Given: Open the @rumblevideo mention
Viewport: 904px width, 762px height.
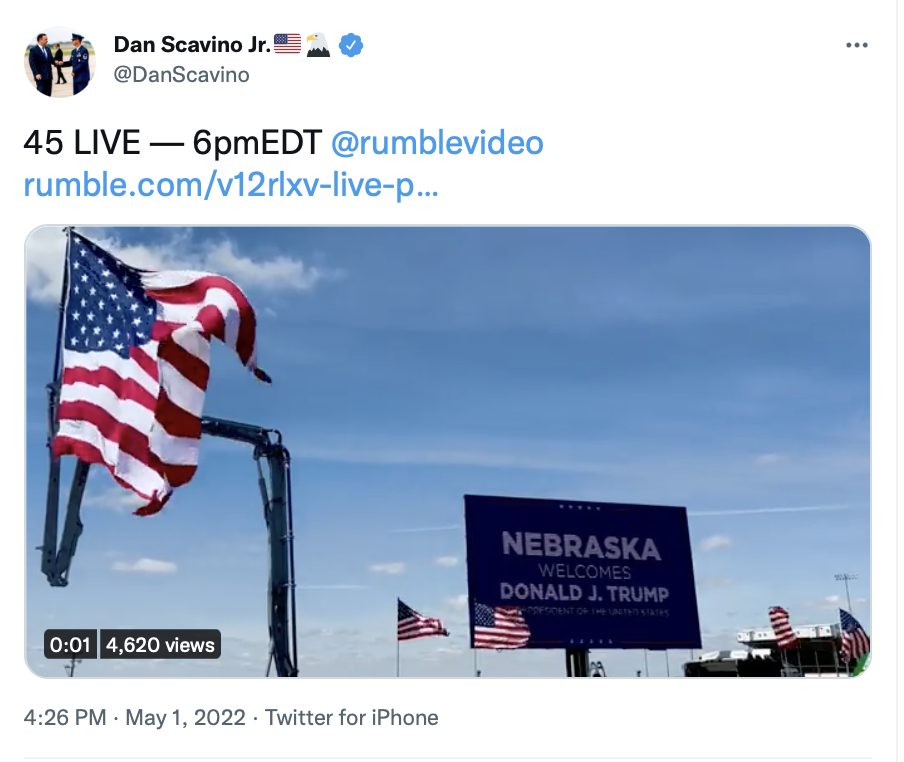Looking at the screenshot, I should [x=437, y=142].
